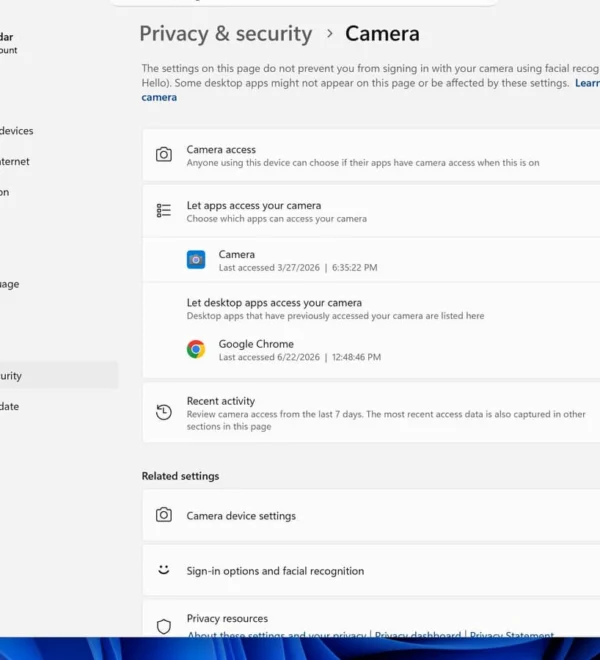Open the Learn more camera link
600x660 pixels.
click(x=159, y=97)
